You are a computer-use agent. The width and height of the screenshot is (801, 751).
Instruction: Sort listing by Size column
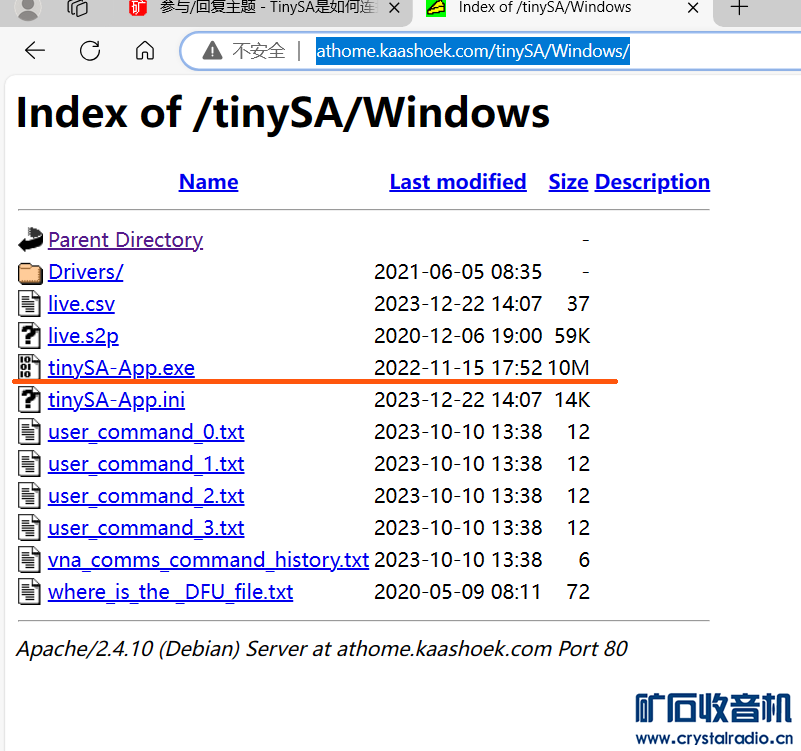pos(568,182)
